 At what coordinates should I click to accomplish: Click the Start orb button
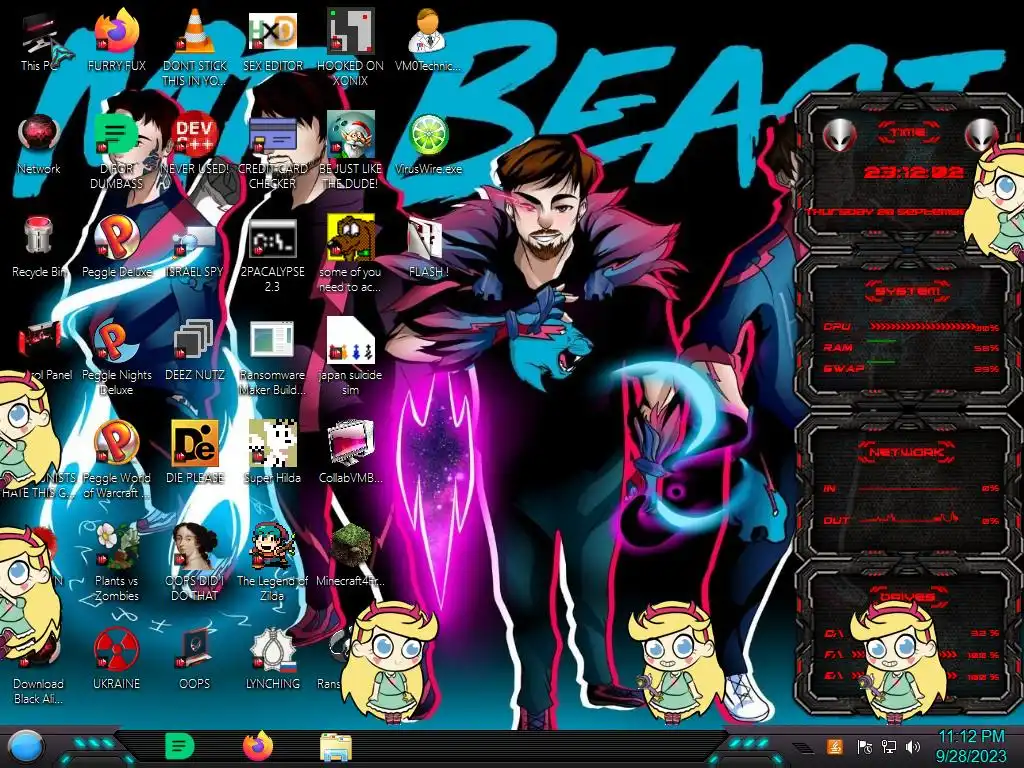(x=26, y=747)
